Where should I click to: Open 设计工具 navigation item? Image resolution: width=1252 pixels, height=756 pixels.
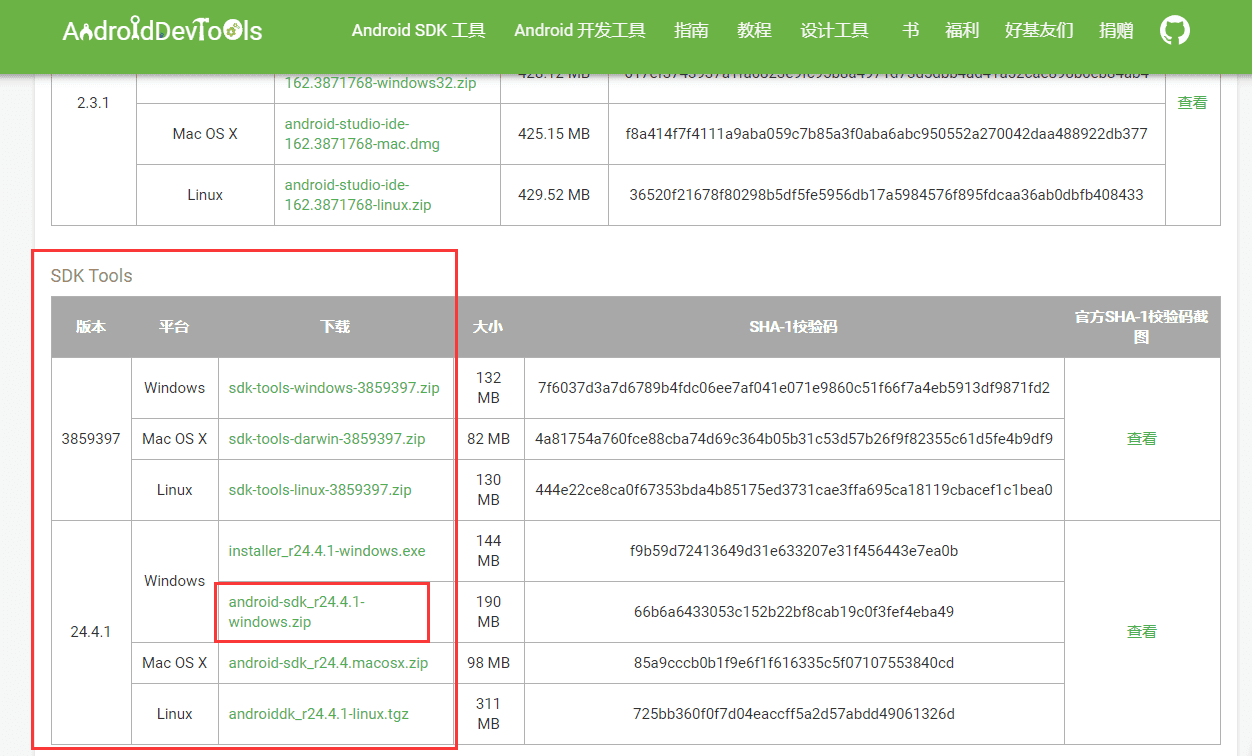point(834,30)
